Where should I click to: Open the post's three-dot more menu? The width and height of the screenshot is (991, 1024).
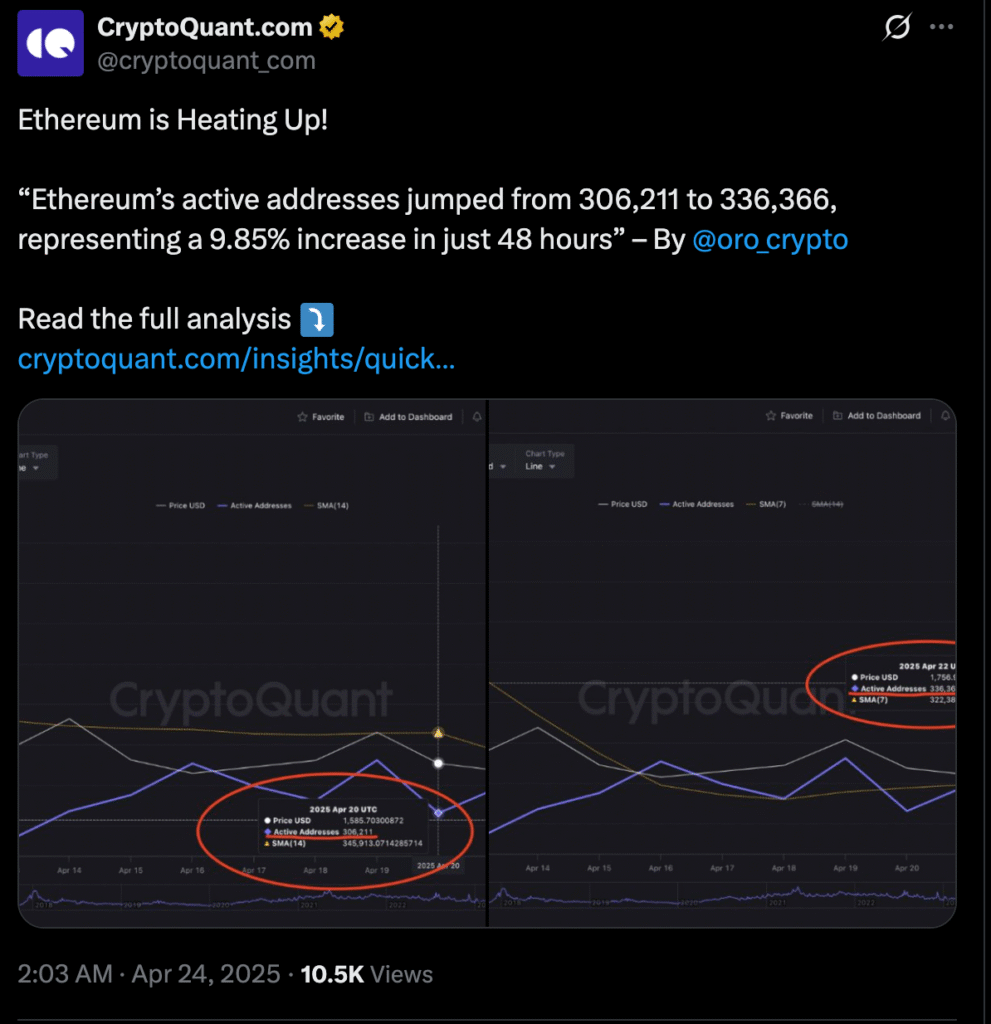(941, 28)
